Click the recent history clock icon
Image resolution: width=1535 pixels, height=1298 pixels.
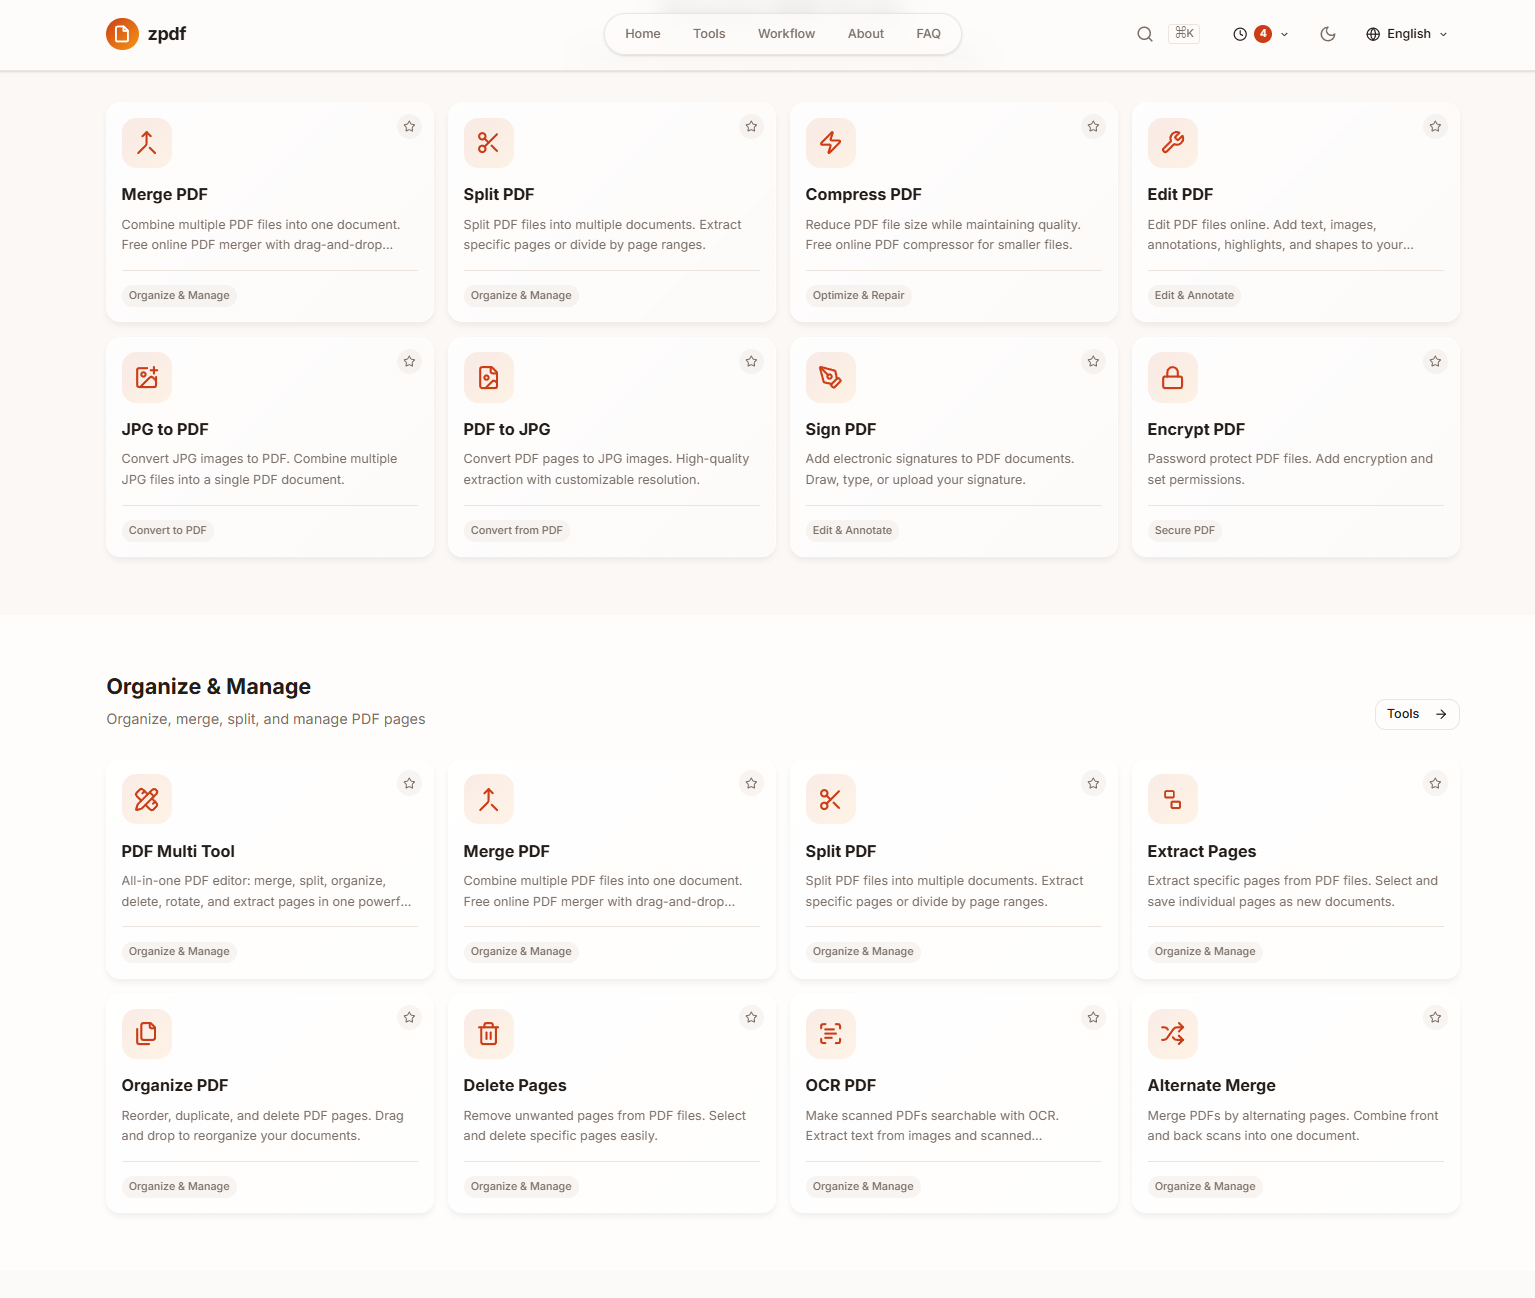[1240, 34]
